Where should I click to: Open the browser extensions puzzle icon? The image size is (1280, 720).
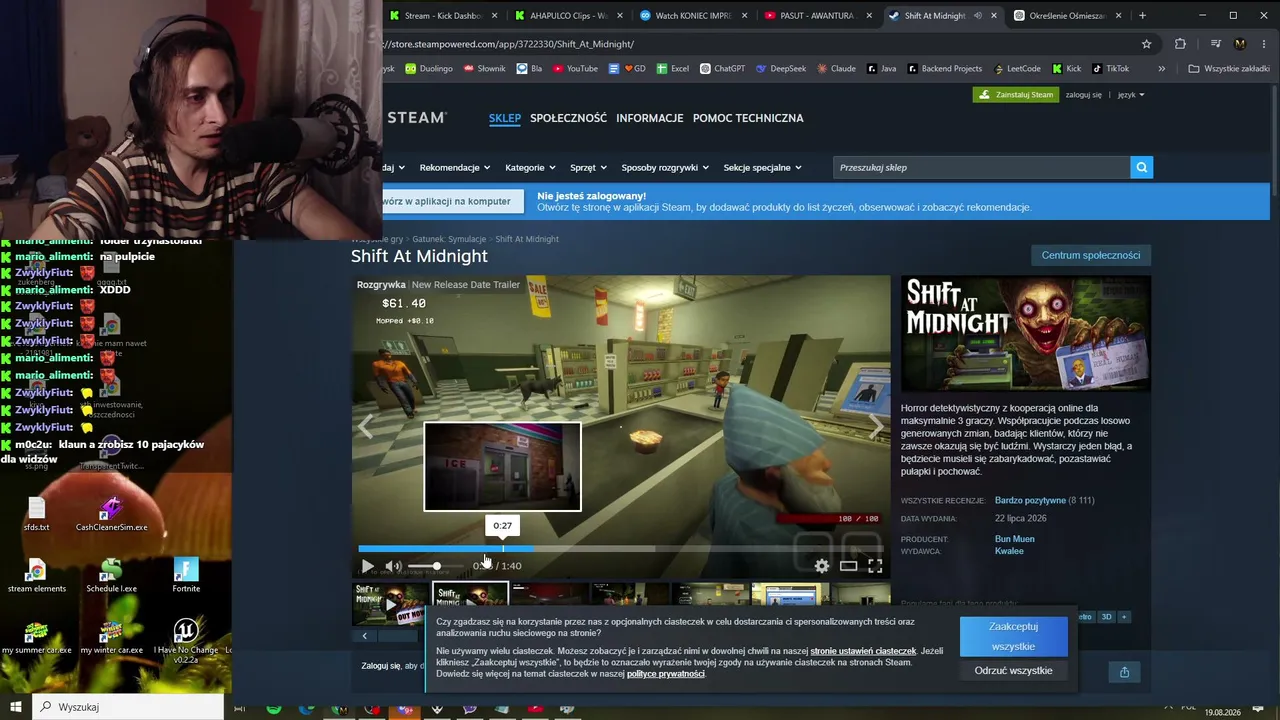[1180, 44]
